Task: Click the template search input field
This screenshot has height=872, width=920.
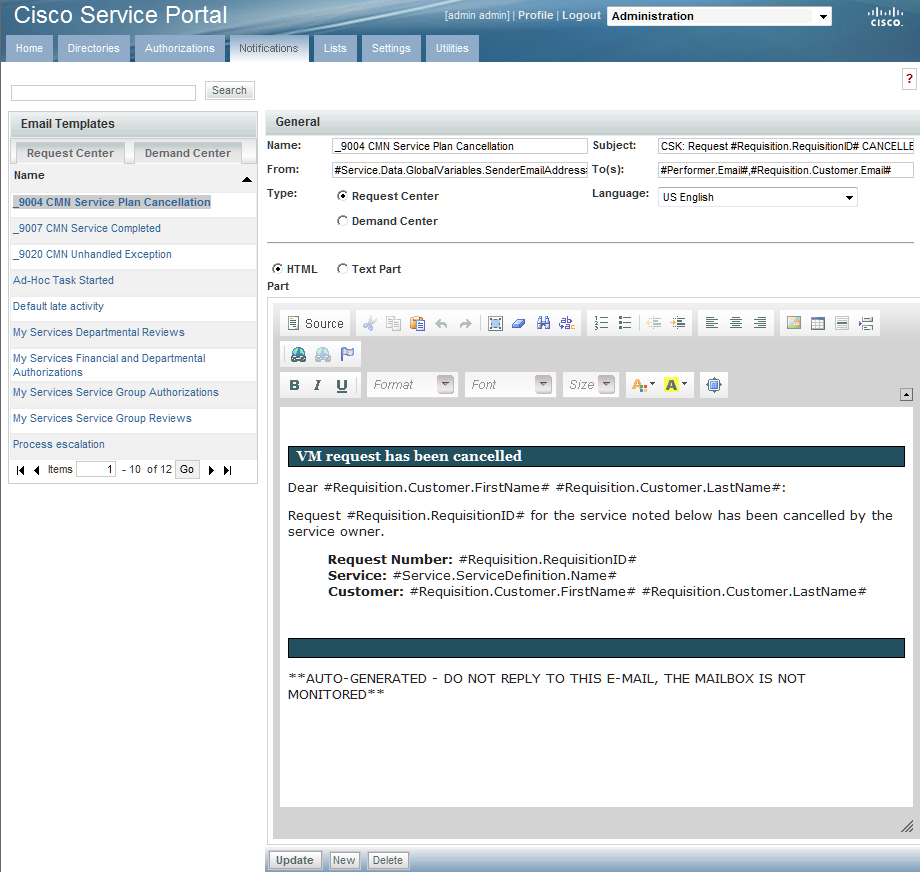Action: 103,93
